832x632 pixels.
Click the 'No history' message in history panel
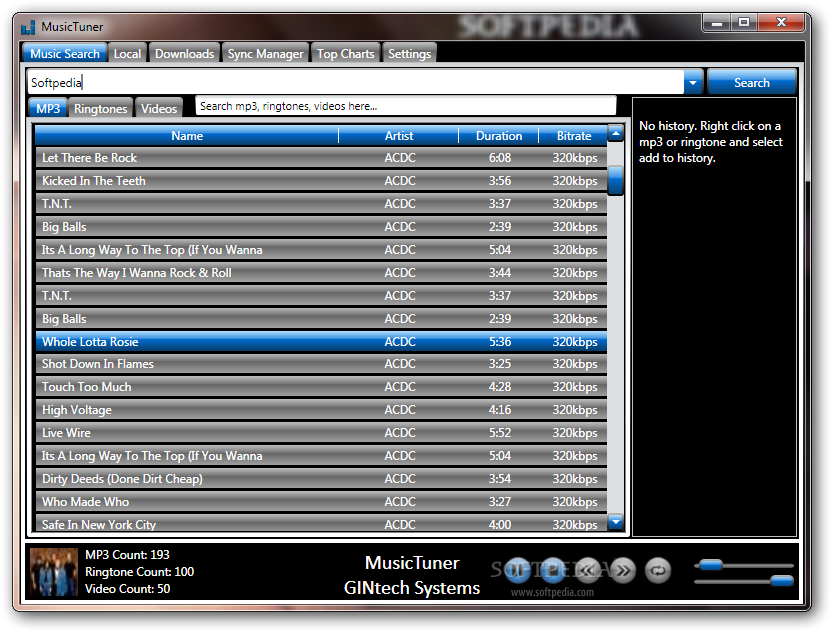[x=710, y=142]
